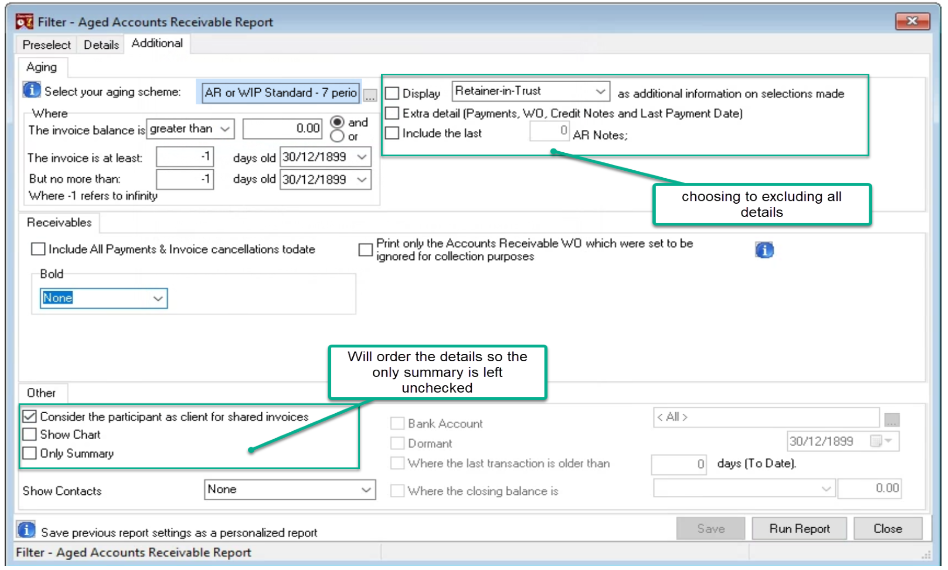Toggle the Bank Account checkbox
This screenshot has width=948, height=570.
pyautogui.click(x=397, y=424)
